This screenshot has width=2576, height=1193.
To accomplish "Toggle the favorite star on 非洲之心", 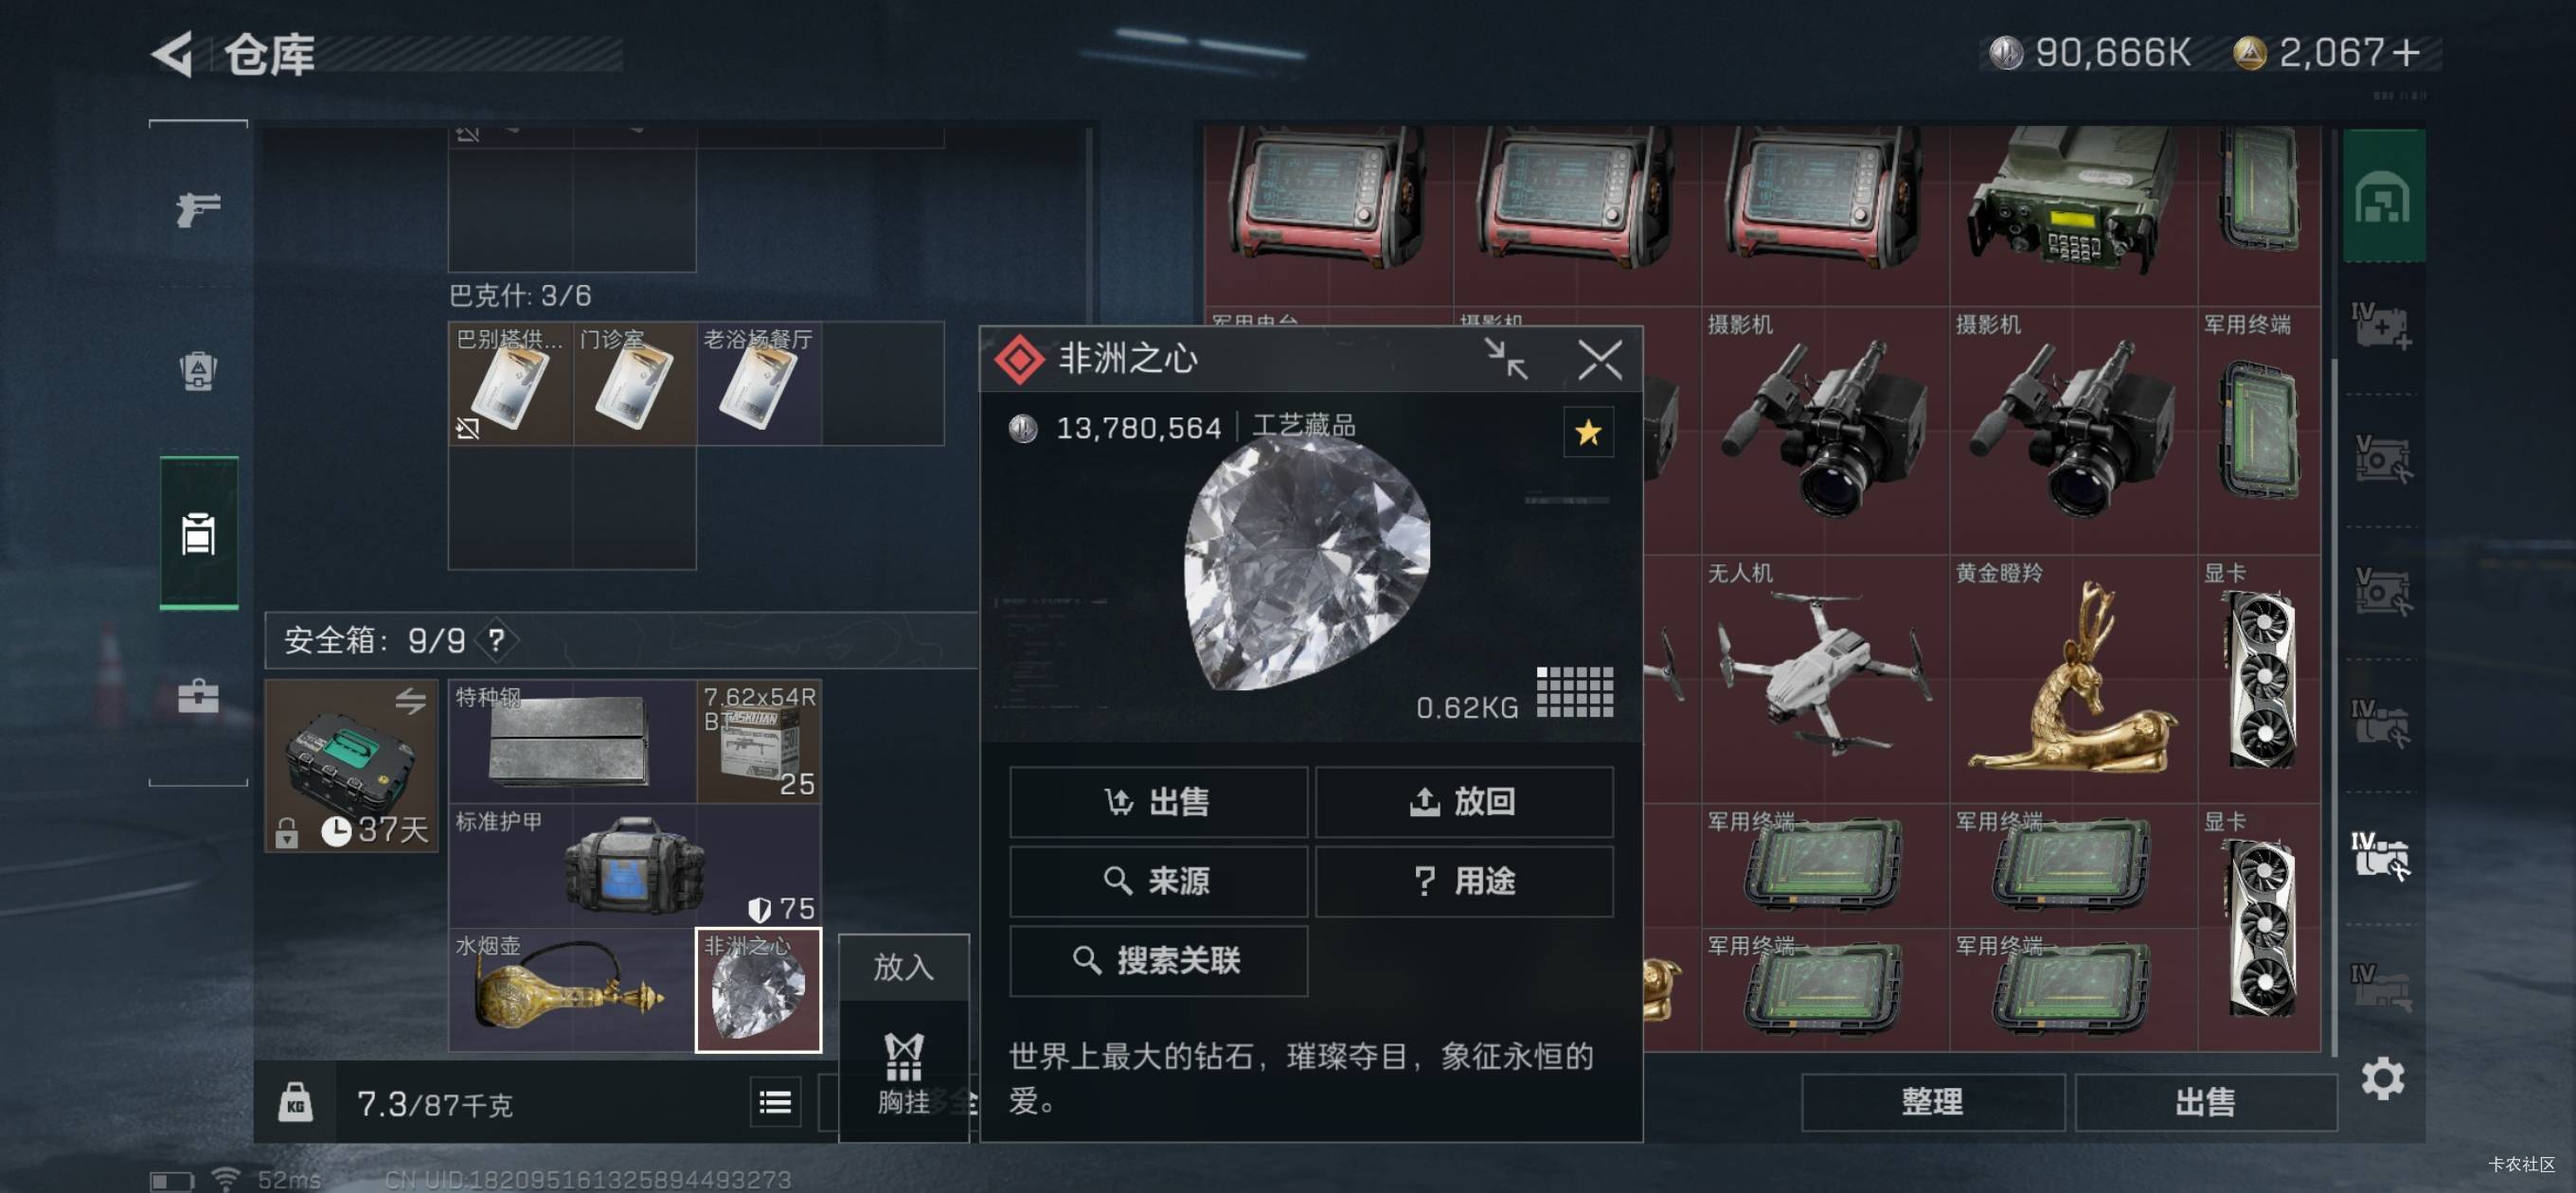I will pyautogui.click(x=1587, y=432).
